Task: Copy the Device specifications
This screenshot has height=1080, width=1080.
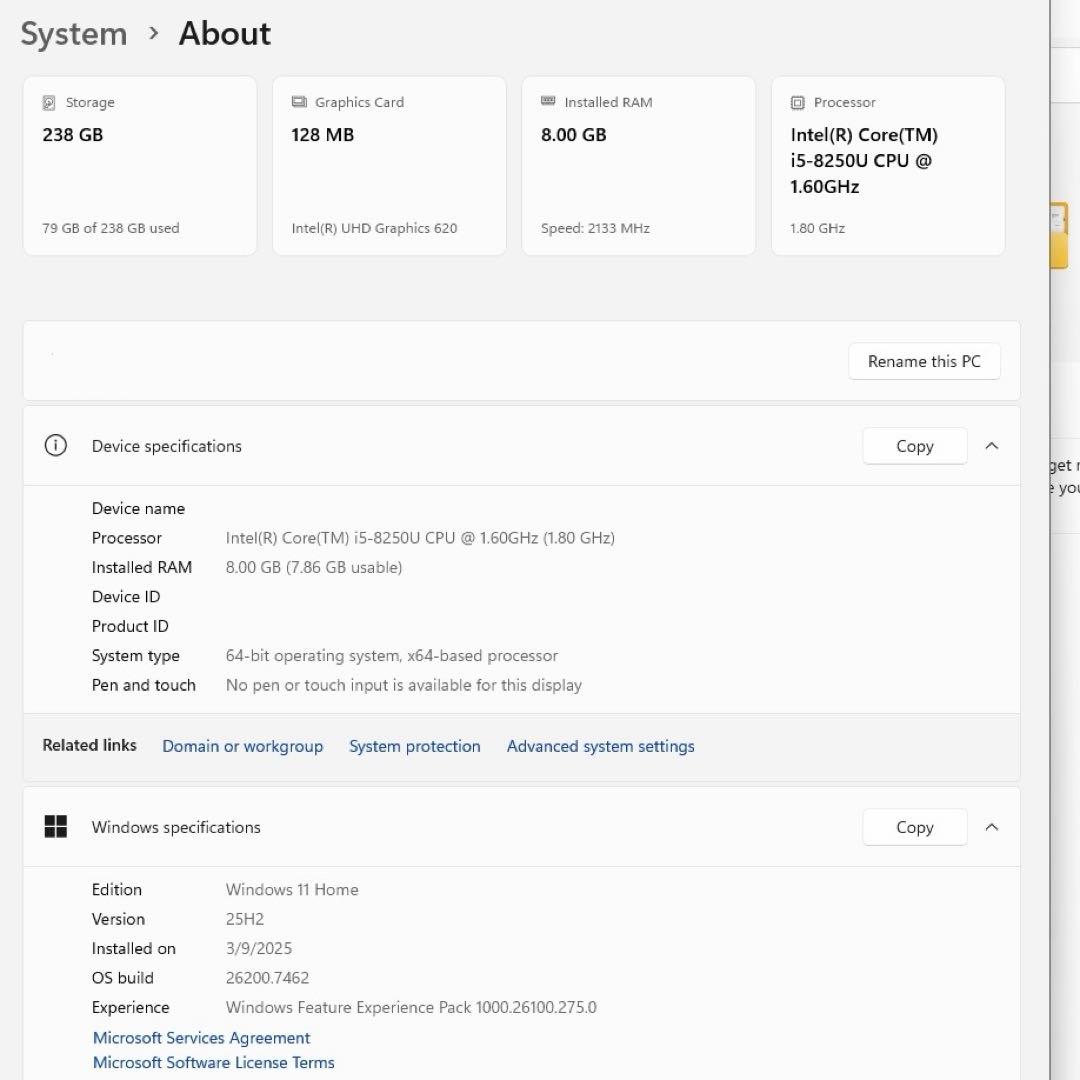Action: tap(914, 446)
